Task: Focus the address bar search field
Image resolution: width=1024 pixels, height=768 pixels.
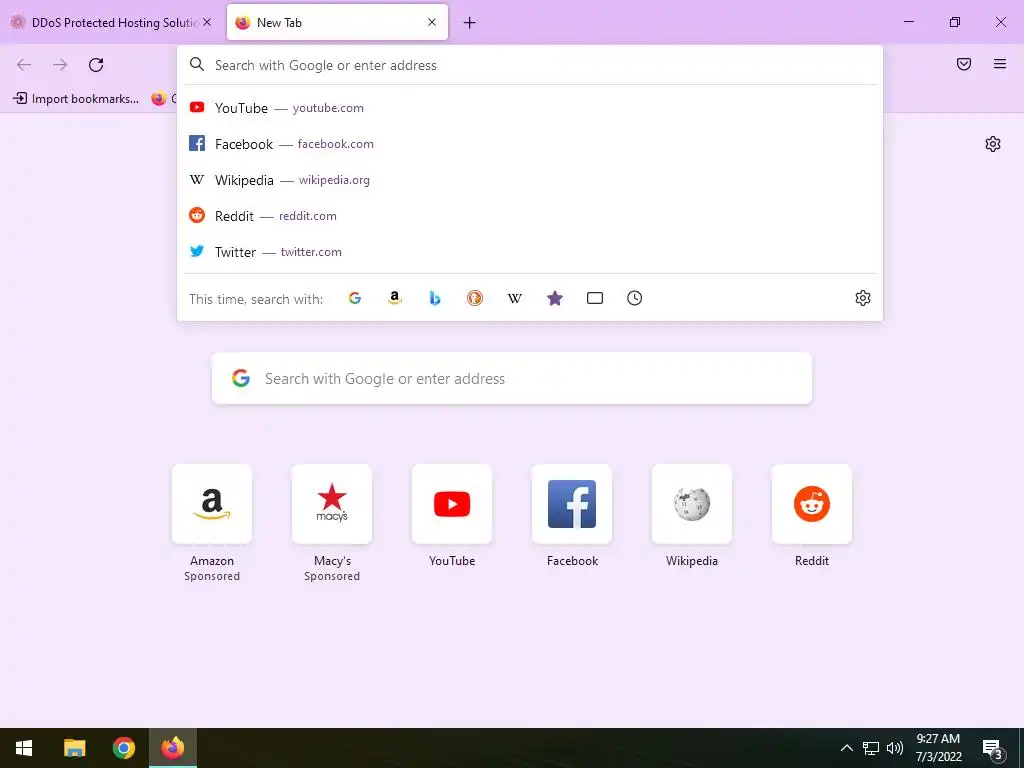Action: (530, 65)
